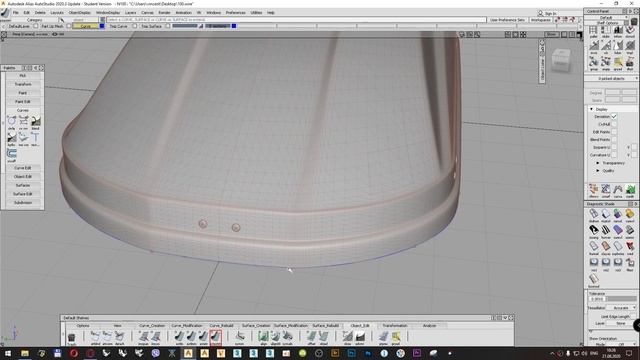This screenshot has height=360, width=640.
Task: Expand the Curve Edit palette section
Action: pos(23,168)
